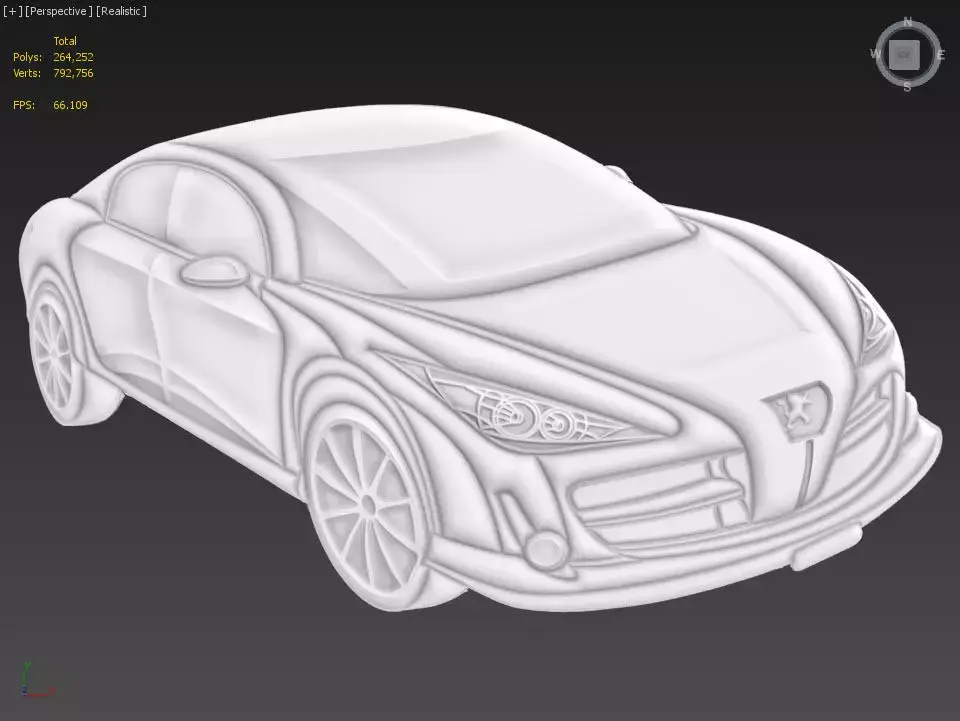Click the FPS value 66.109

70,105
